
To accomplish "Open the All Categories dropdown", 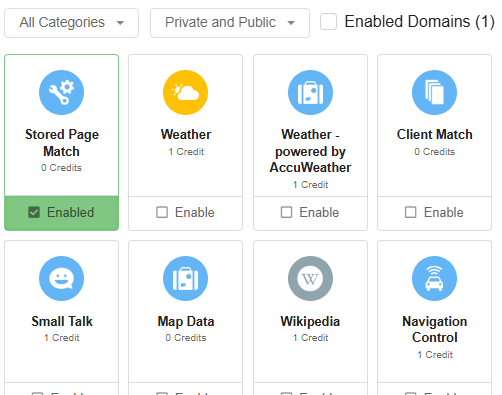I will pyautogui.click(x=71, y=23).
